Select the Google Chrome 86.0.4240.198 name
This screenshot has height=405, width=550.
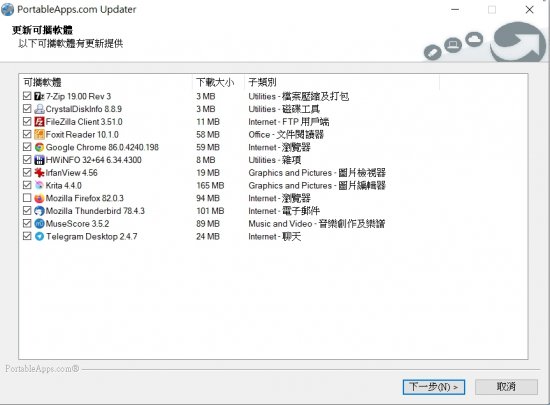pyautogui.click(x=102, y=147)
